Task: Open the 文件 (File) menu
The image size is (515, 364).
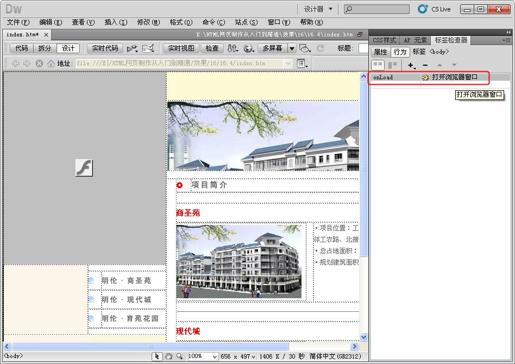Action: point(18,22)
